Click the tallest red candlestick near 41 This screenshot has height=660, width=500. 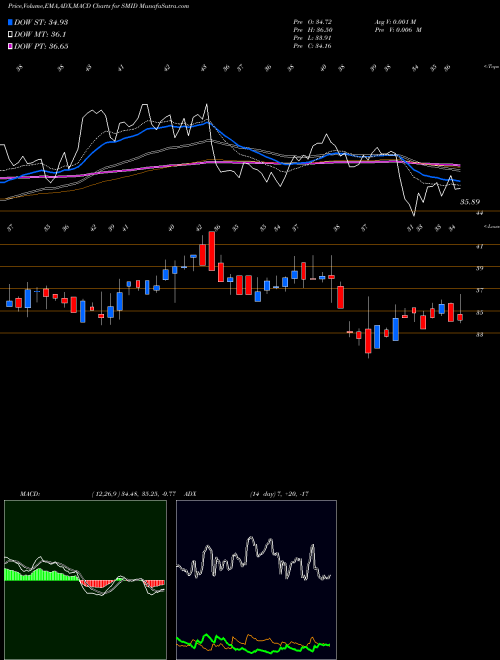point(212,251)
